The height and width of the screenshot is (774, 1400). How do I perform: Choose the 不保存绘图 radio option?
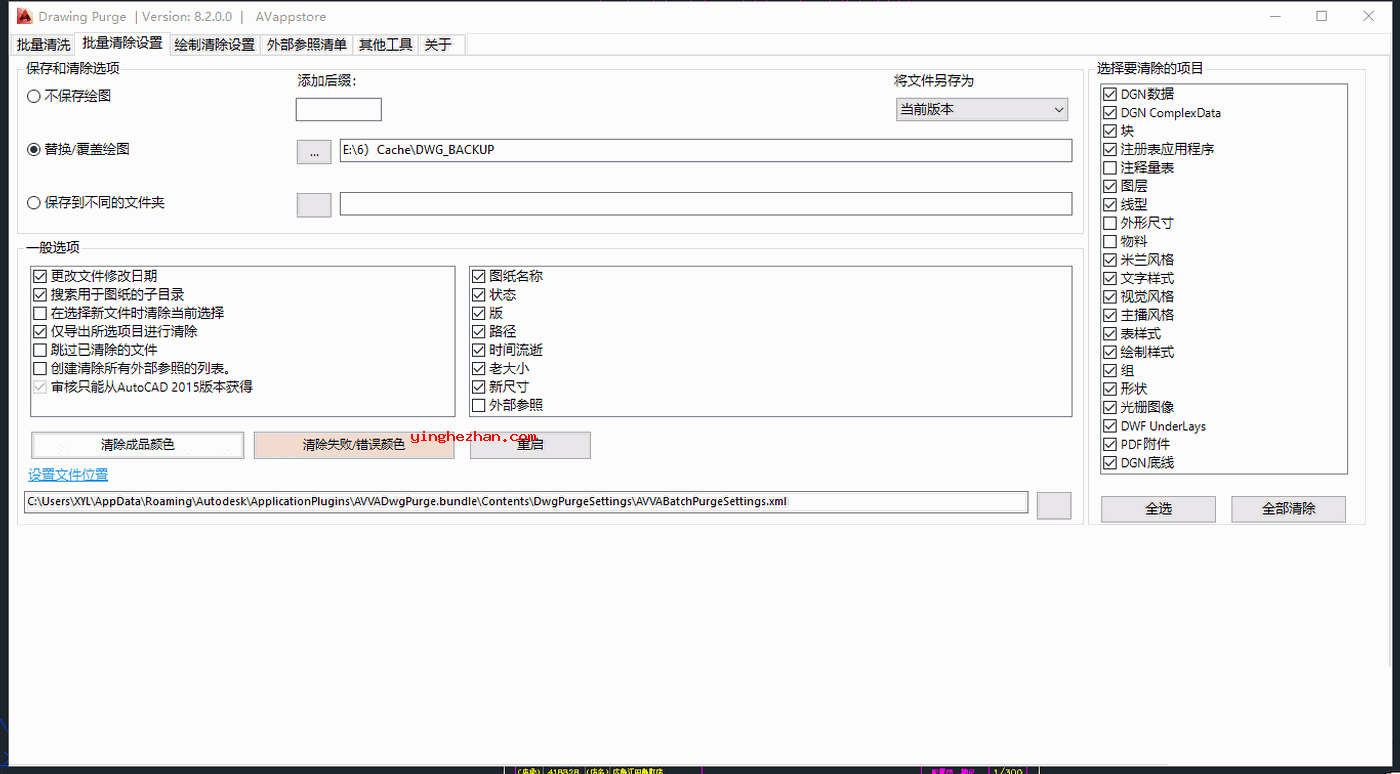pyautogui.click(x=34, y=96)
